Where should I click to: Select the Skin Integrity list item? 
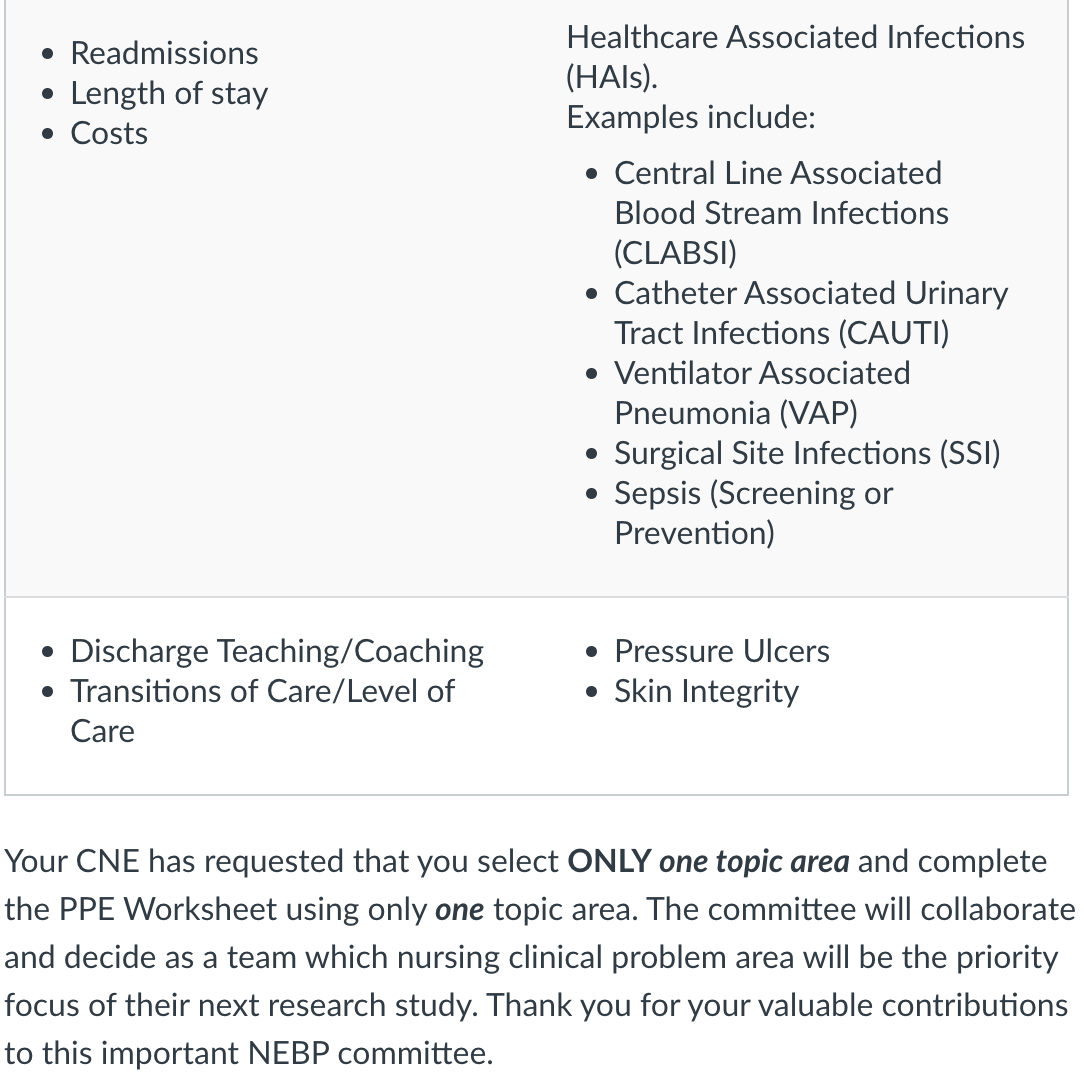706,692
